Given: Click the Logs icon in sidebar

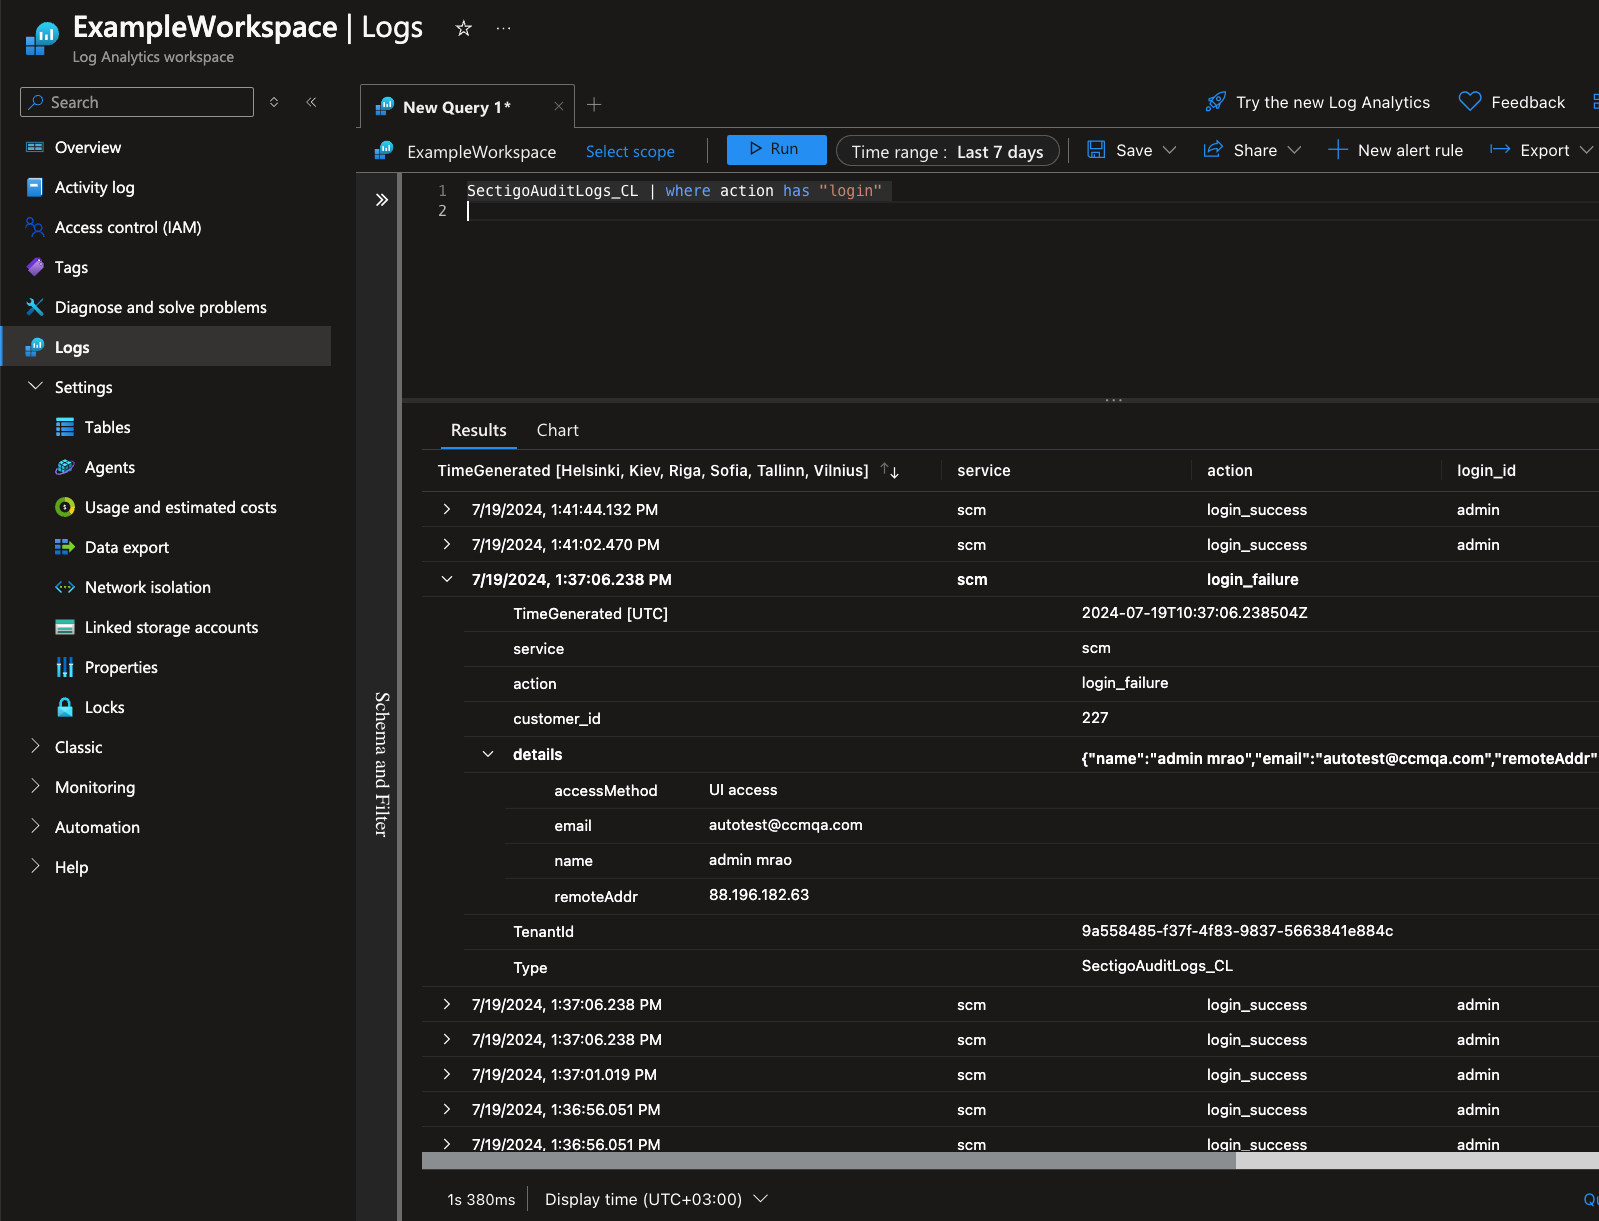Looking at the screenshot, I should [35, 347].
